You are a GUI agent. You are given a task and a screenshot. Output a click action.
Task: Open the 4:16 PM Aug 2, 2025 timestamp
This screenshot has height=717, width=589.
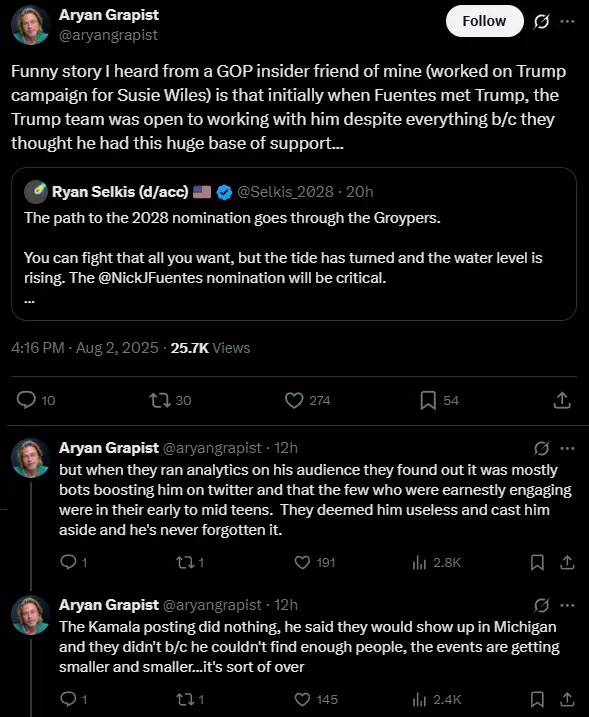coord(85,348)
